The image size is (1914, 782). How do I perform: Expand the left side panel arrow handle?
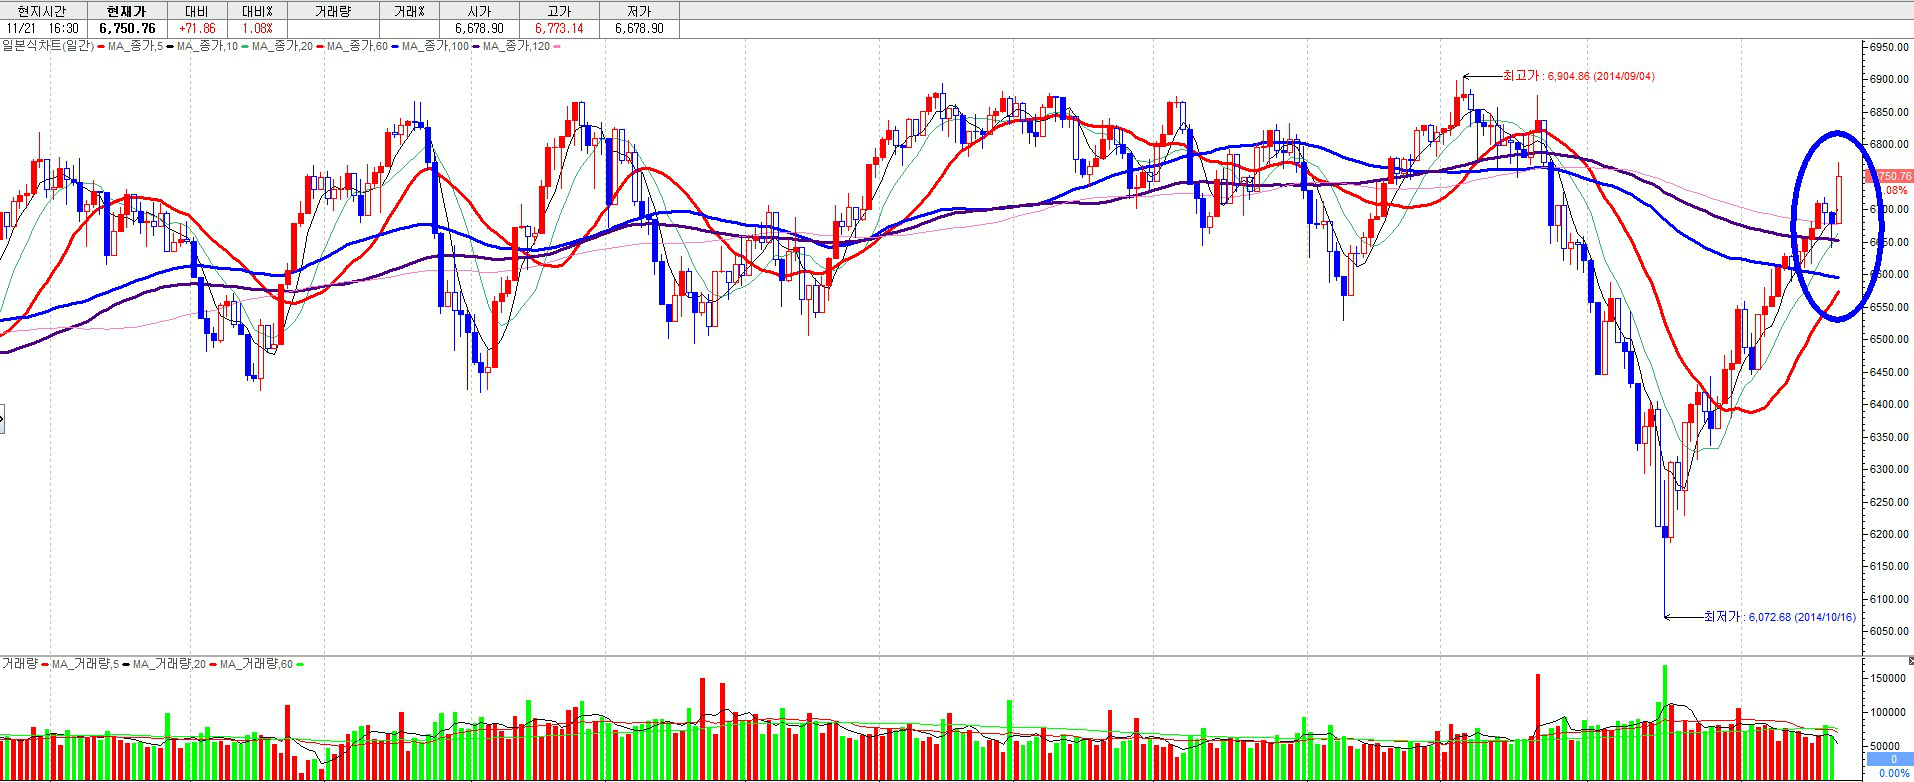[2, 419]
